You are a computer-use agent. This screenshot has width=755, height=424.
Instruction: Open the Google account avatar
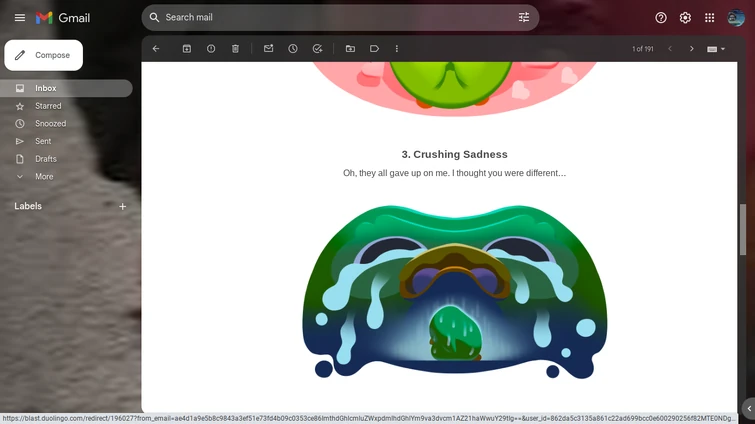(736, 18)
